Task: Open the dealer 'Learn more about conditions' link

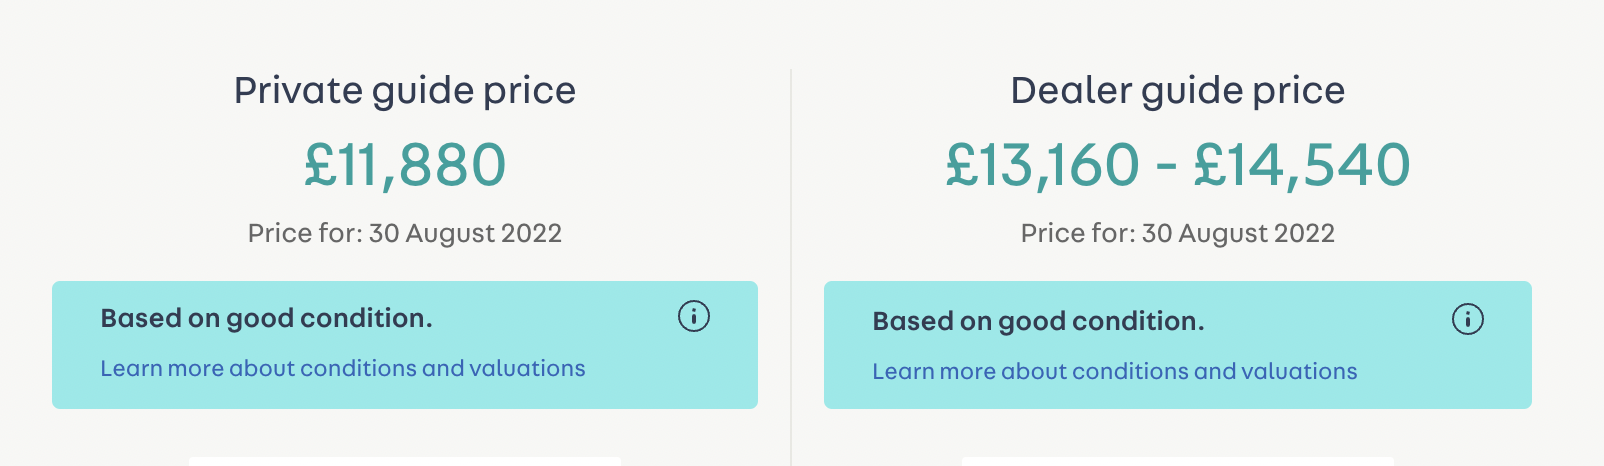Action: 1114,372
